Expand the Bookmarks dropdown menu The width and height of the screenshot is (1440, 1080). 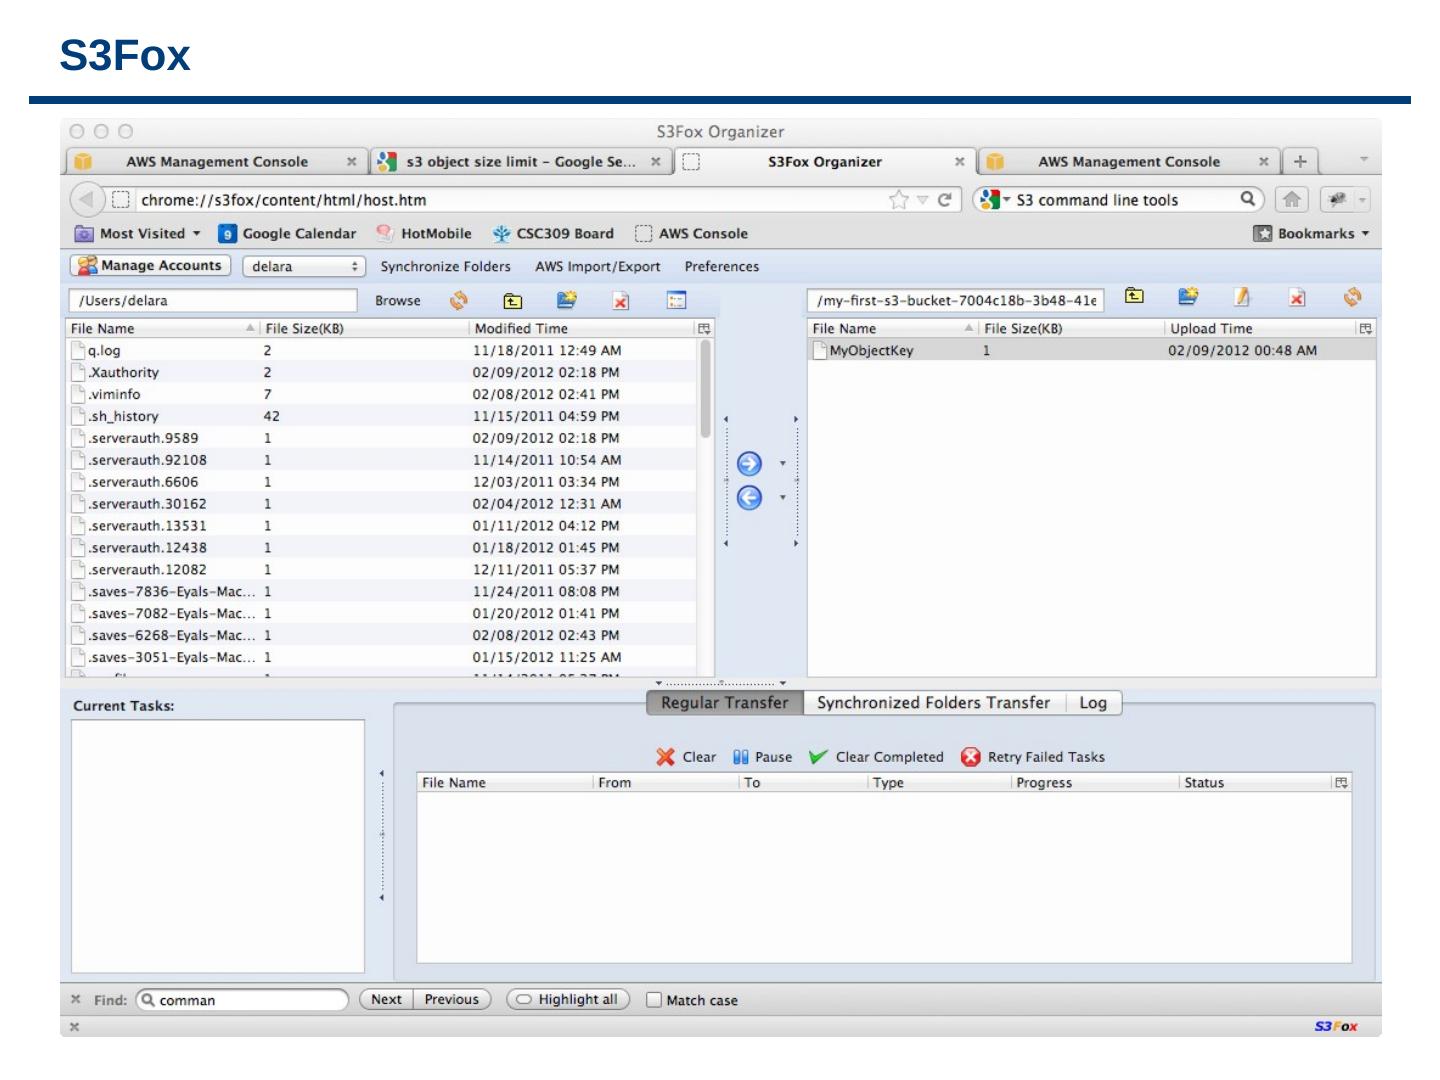pyautogui.click(x=1311, y=234)
